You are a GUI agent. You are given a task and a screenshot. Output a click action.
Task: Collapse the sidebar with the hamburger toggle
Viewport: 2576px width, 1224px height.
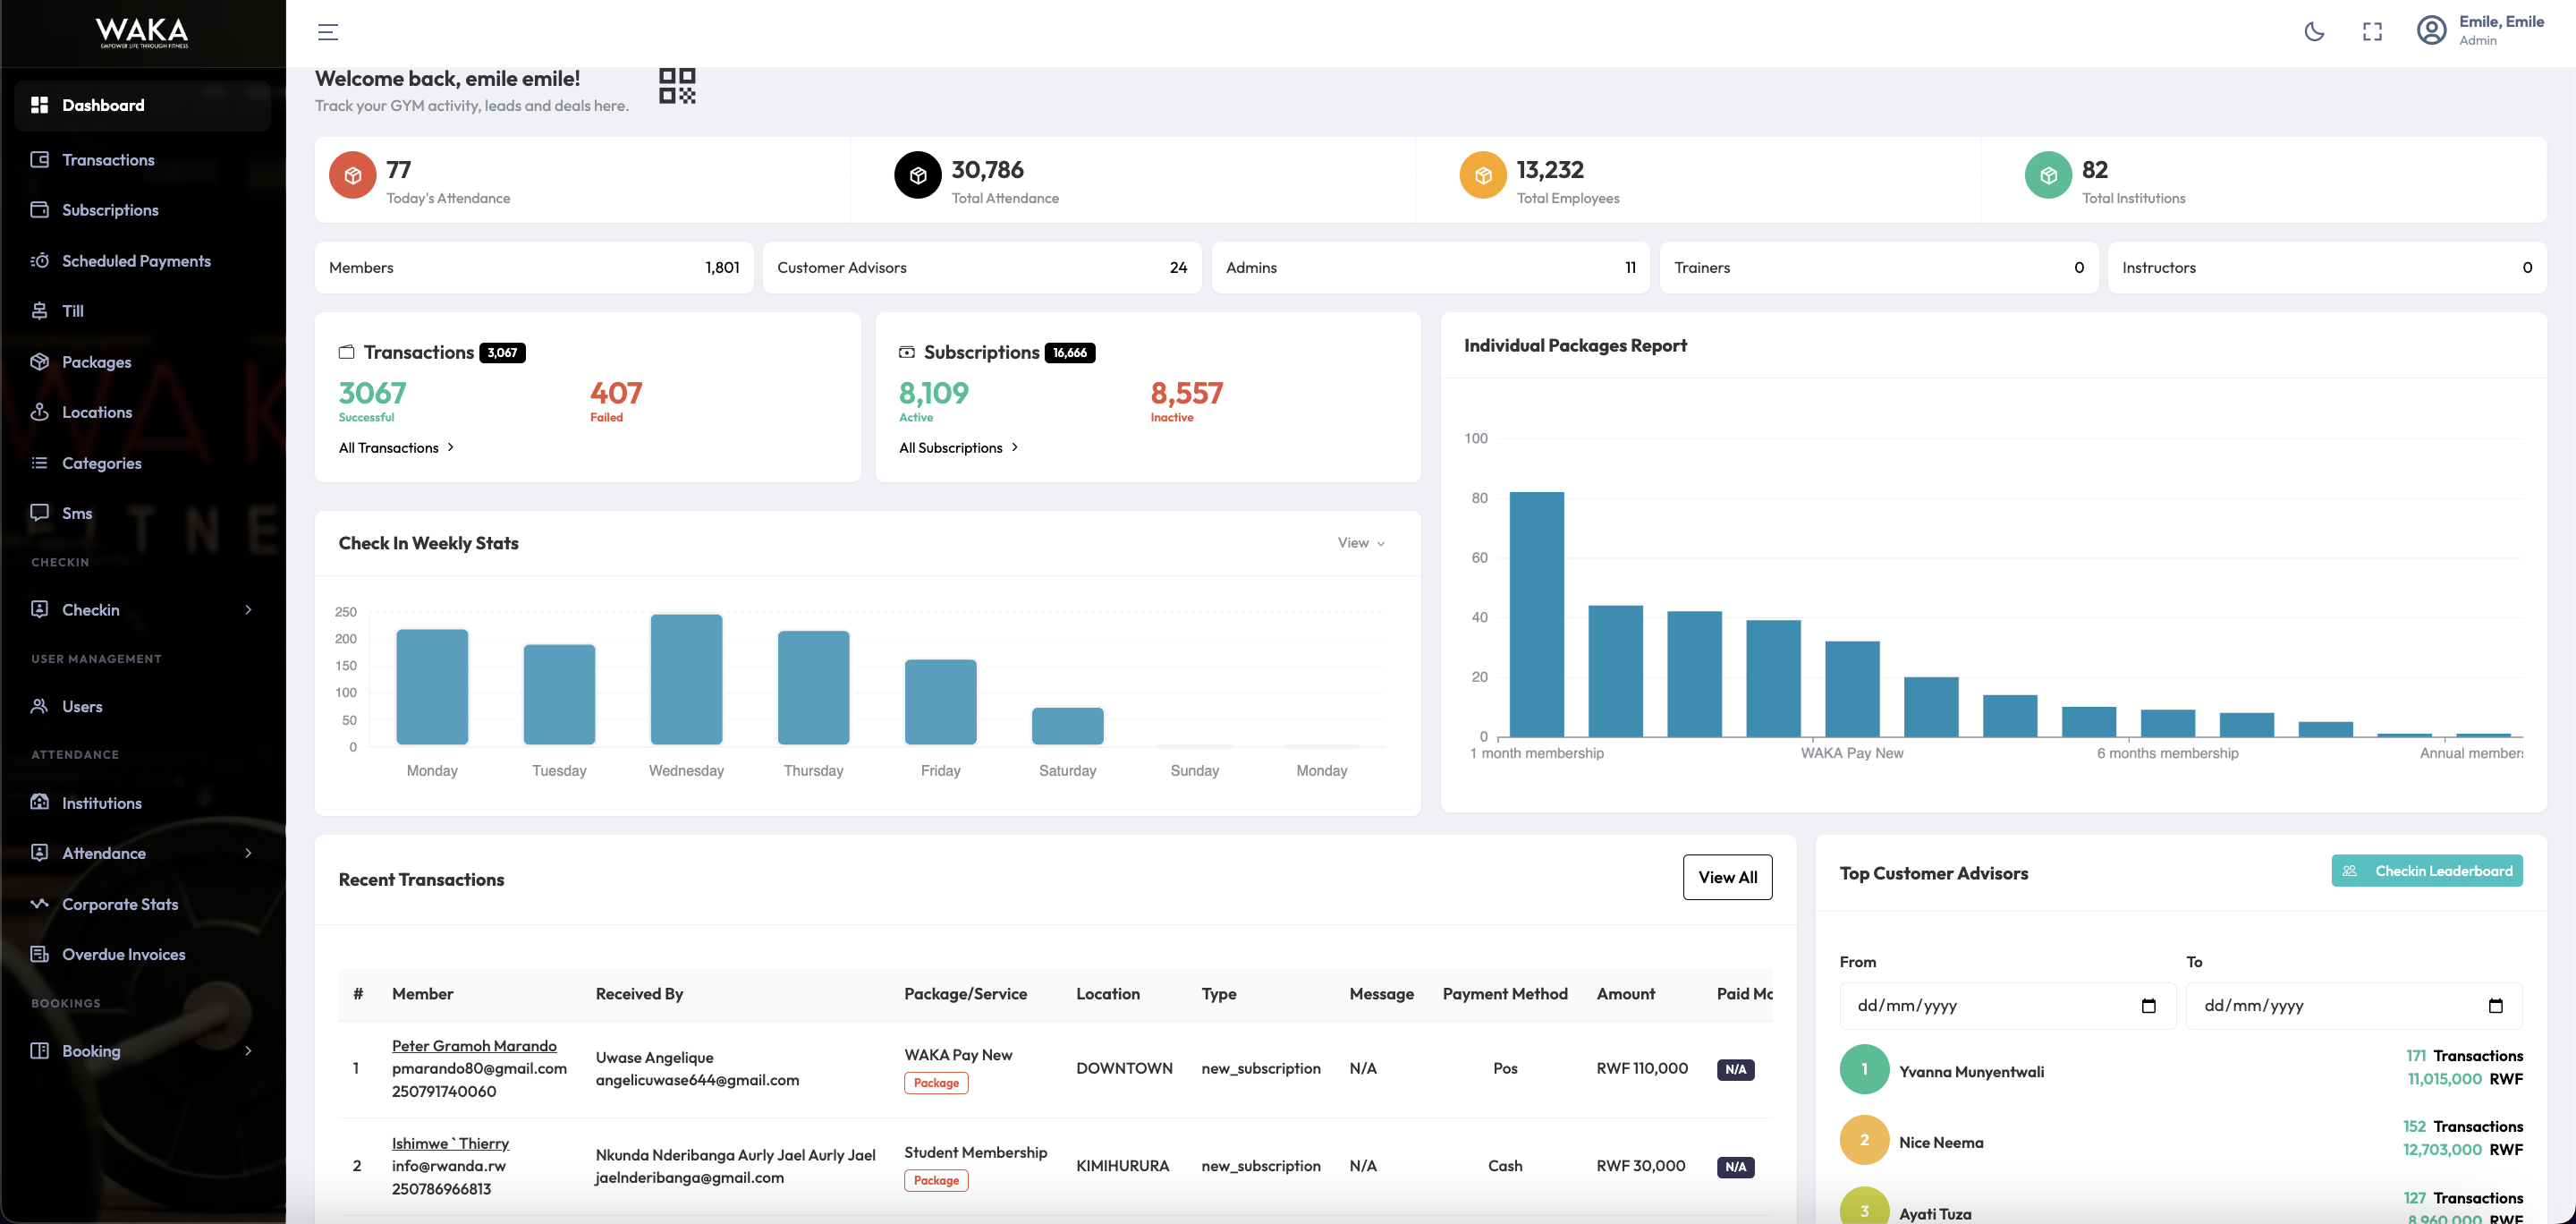click(x=327, y=31)
